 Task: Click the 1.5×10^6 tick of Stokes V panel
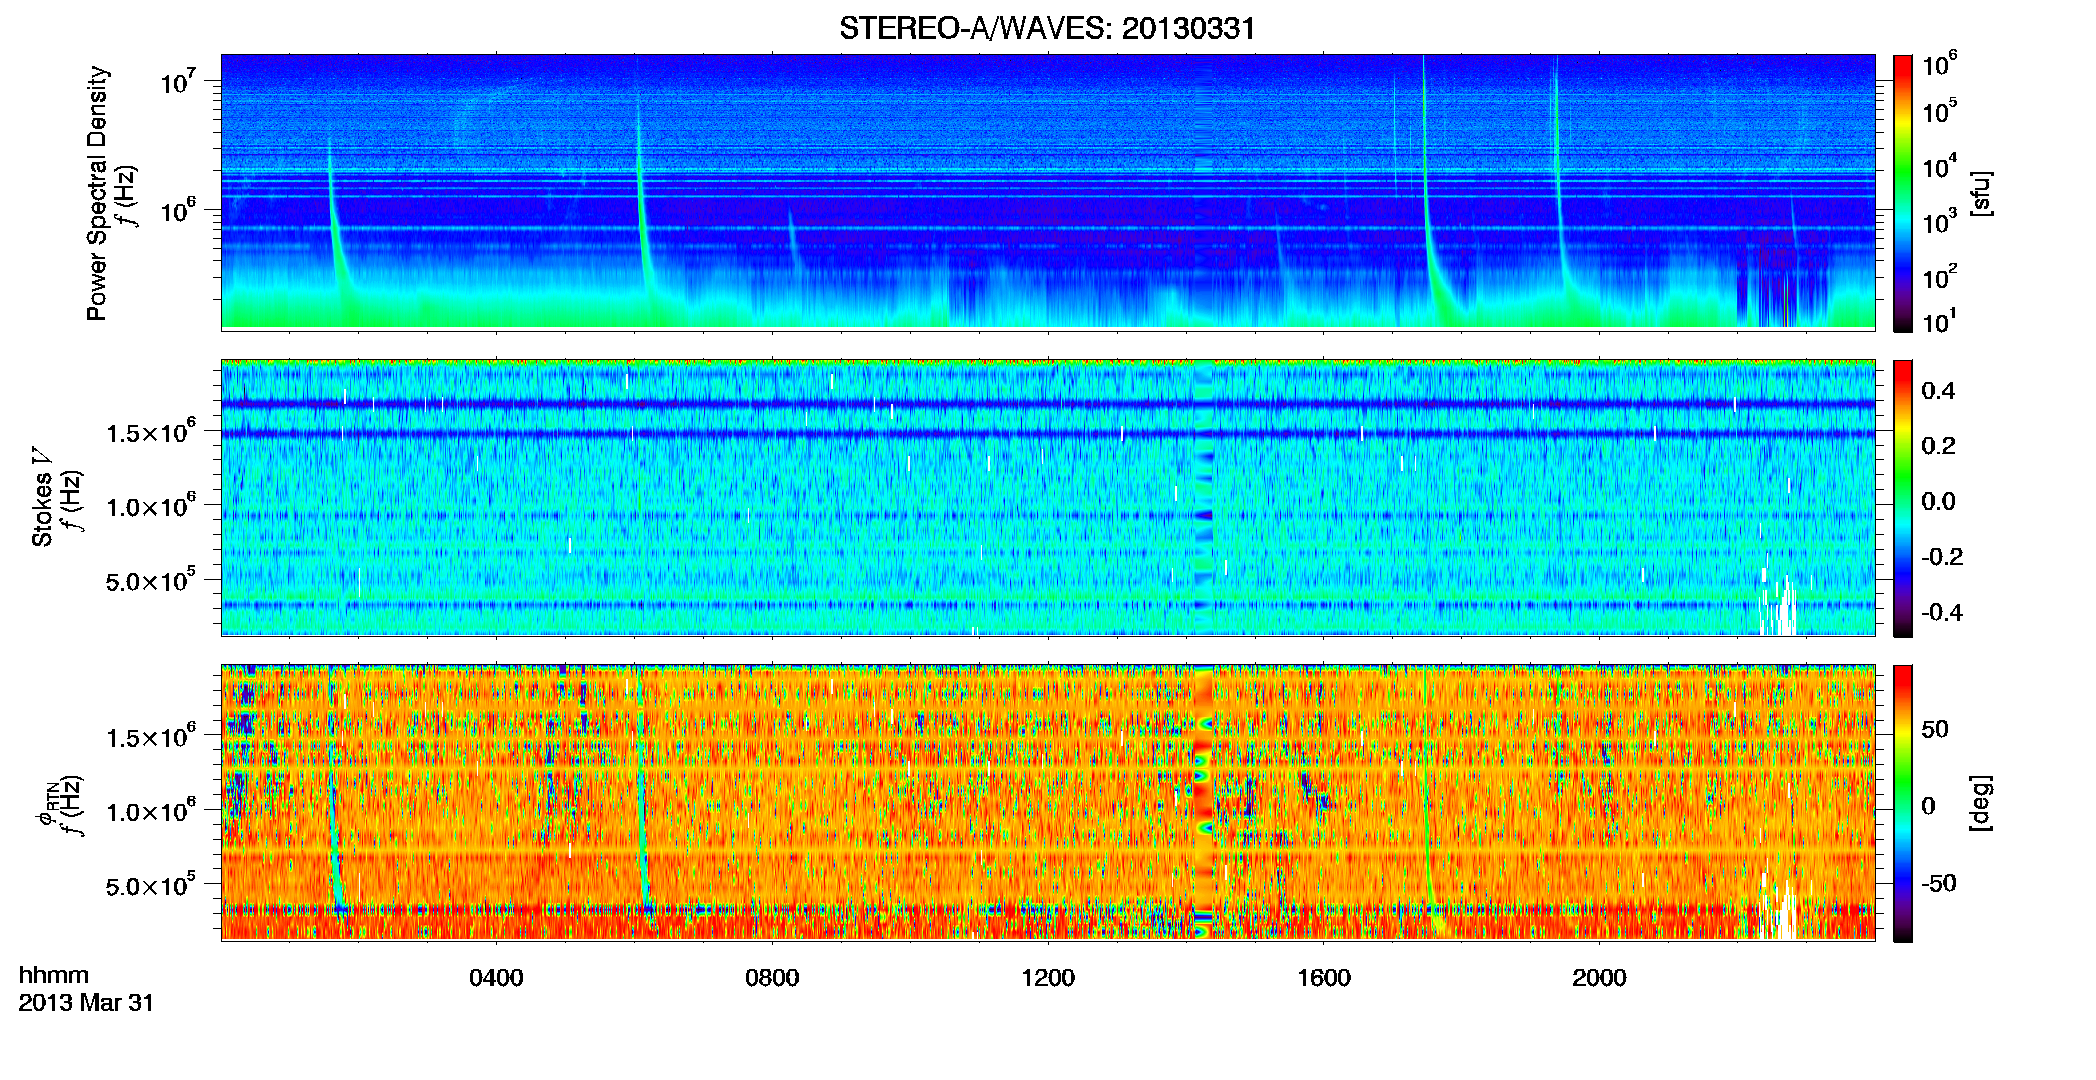151,431
